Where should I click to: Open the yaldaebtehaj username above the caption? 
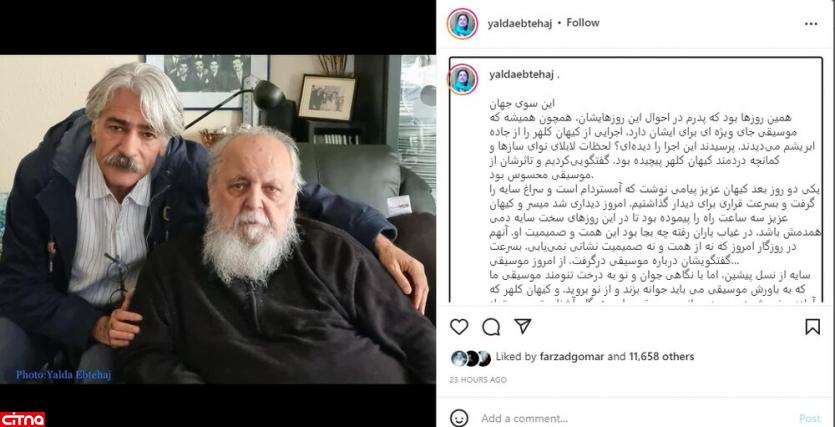click(521, 75)
